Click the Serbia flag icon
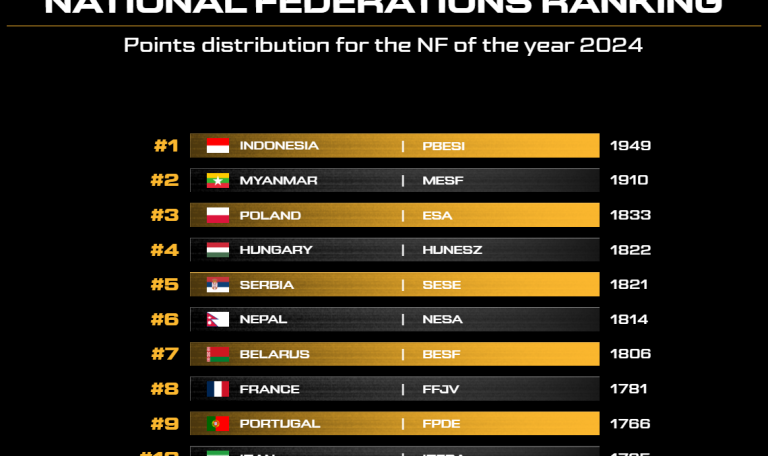Viewport: 768px width, 456px height. [x=218, y=285]
